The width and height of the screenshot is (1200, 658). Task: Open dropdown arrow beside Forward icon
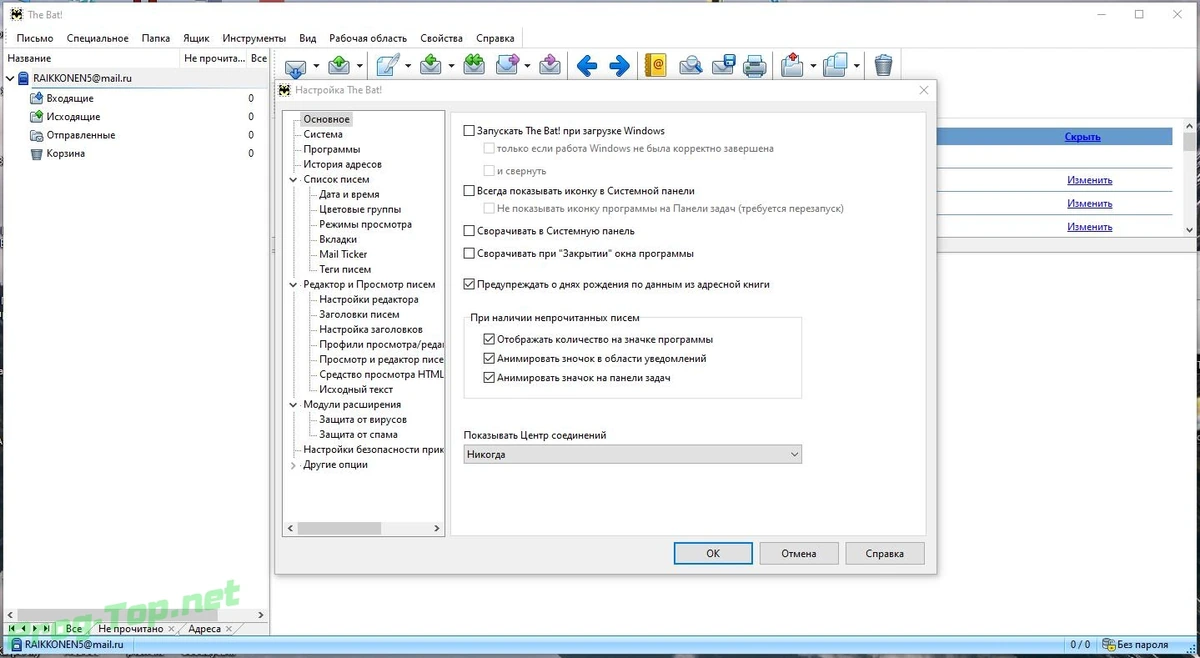click(x=528, y=67)
